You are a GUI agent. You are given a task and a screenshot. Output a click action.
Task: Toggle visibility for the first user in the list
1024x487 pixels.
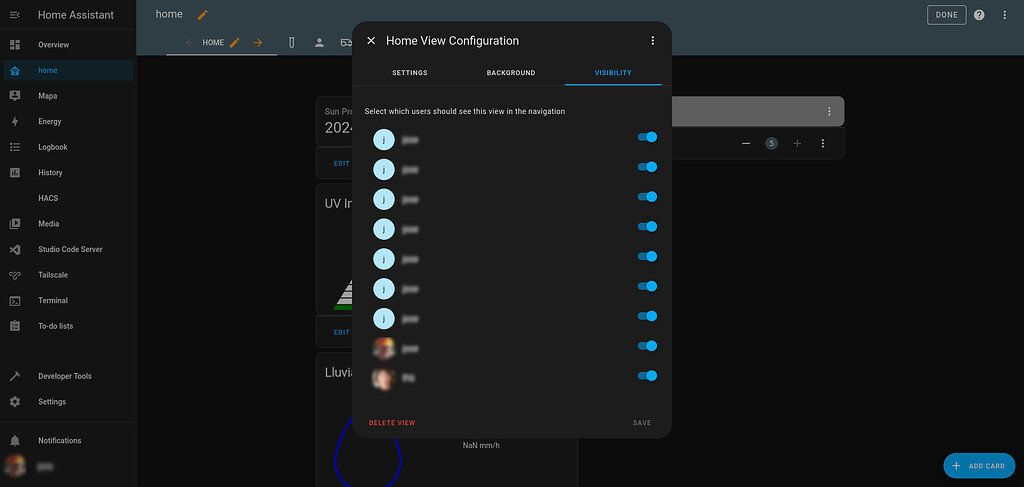[647, 137]
